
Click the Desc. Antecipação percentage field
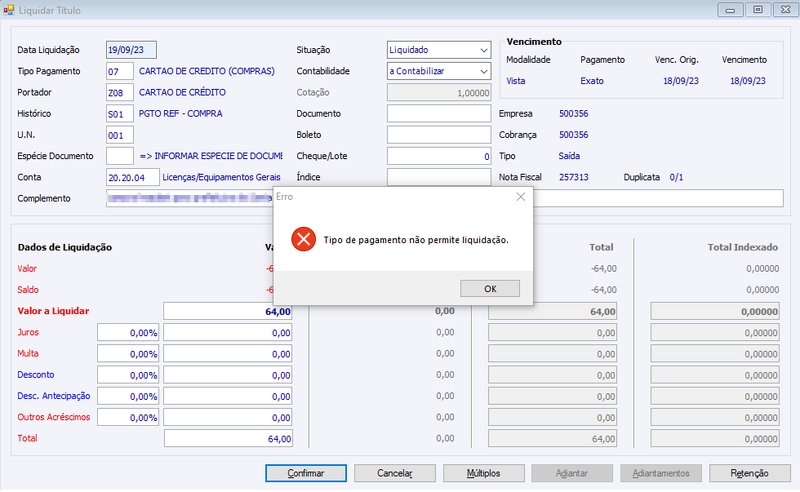click(x=128, y=397)
